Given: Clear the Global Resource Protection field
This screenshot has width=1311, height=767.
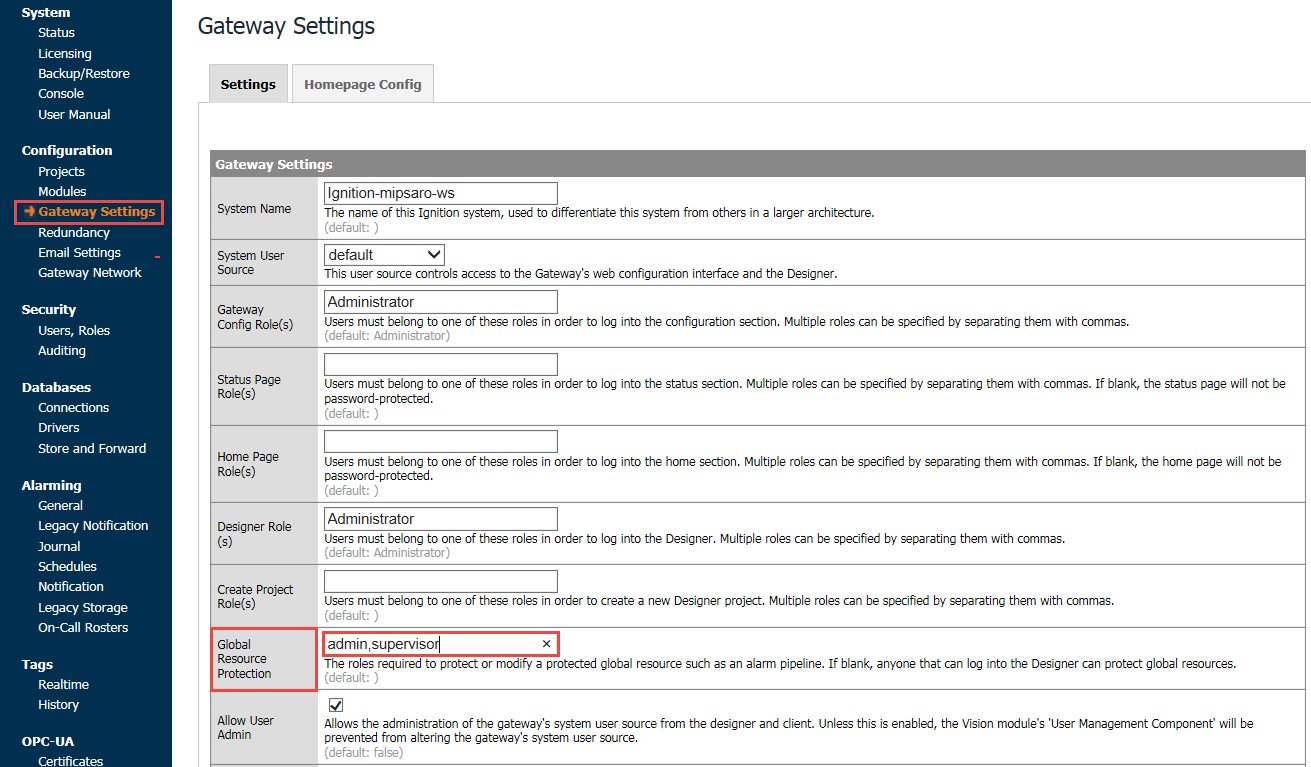Looking at the screenshot, I should [546, 644].
